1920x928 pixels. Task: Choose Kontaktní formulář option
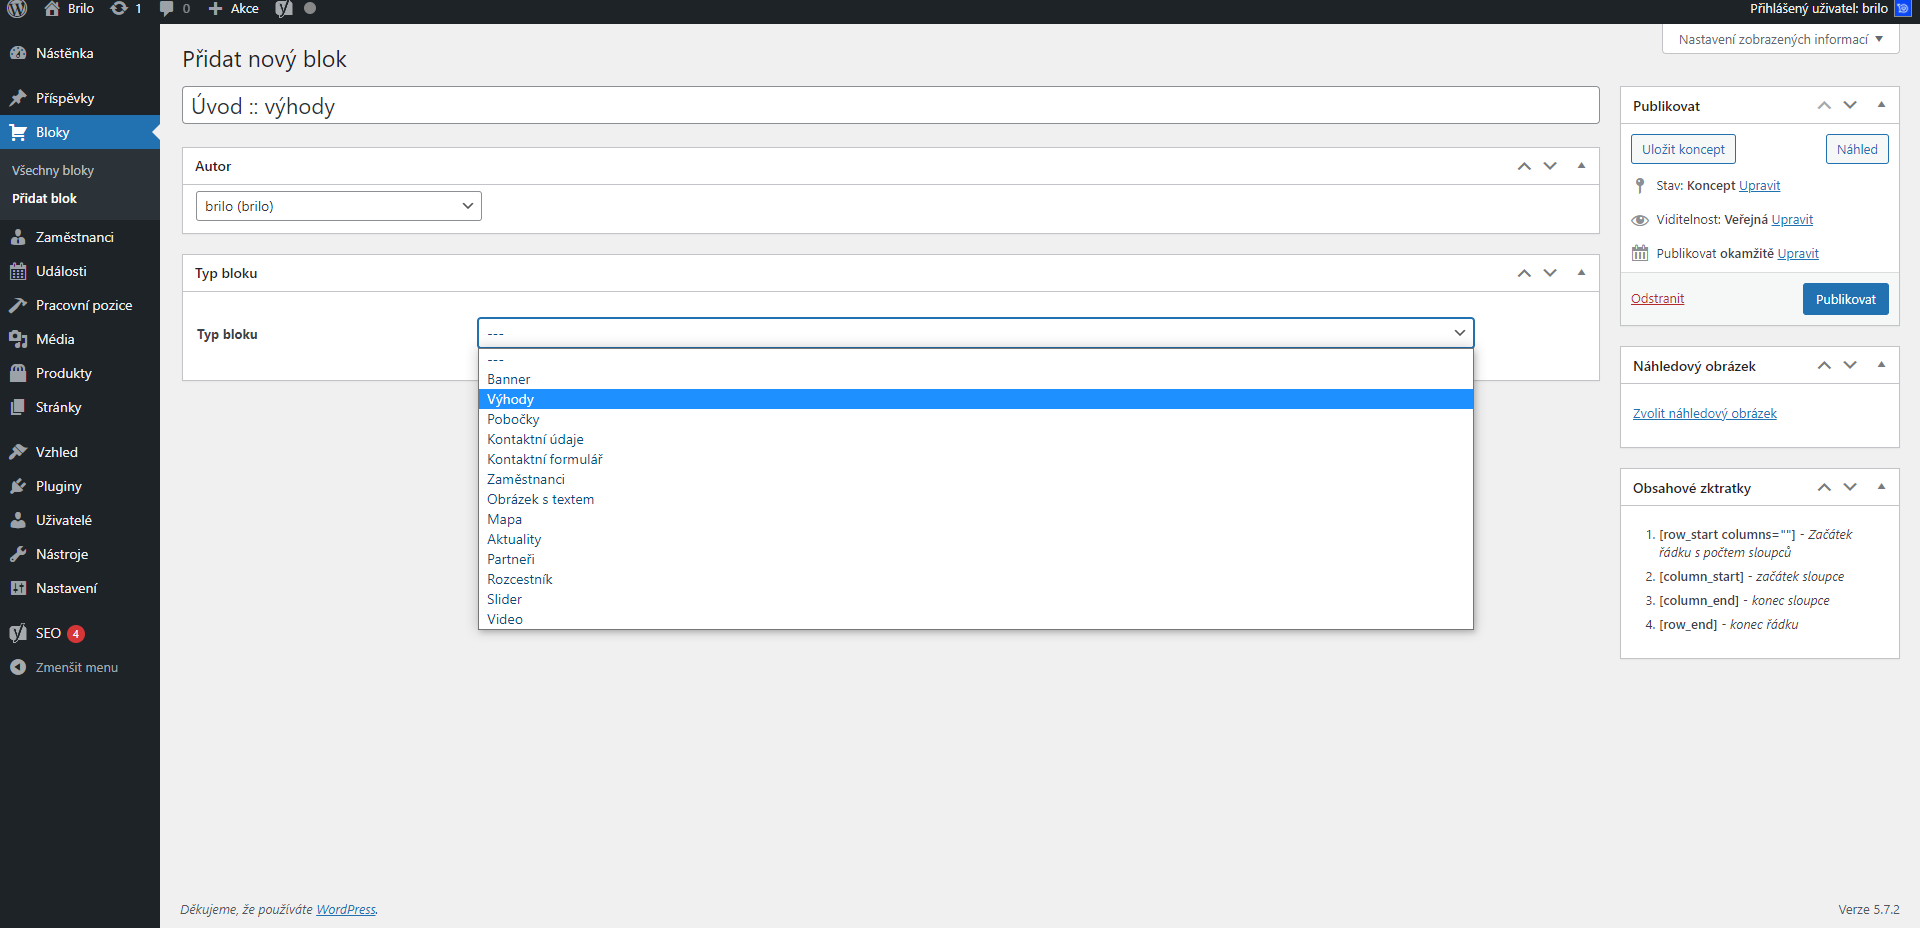point(545,459)
